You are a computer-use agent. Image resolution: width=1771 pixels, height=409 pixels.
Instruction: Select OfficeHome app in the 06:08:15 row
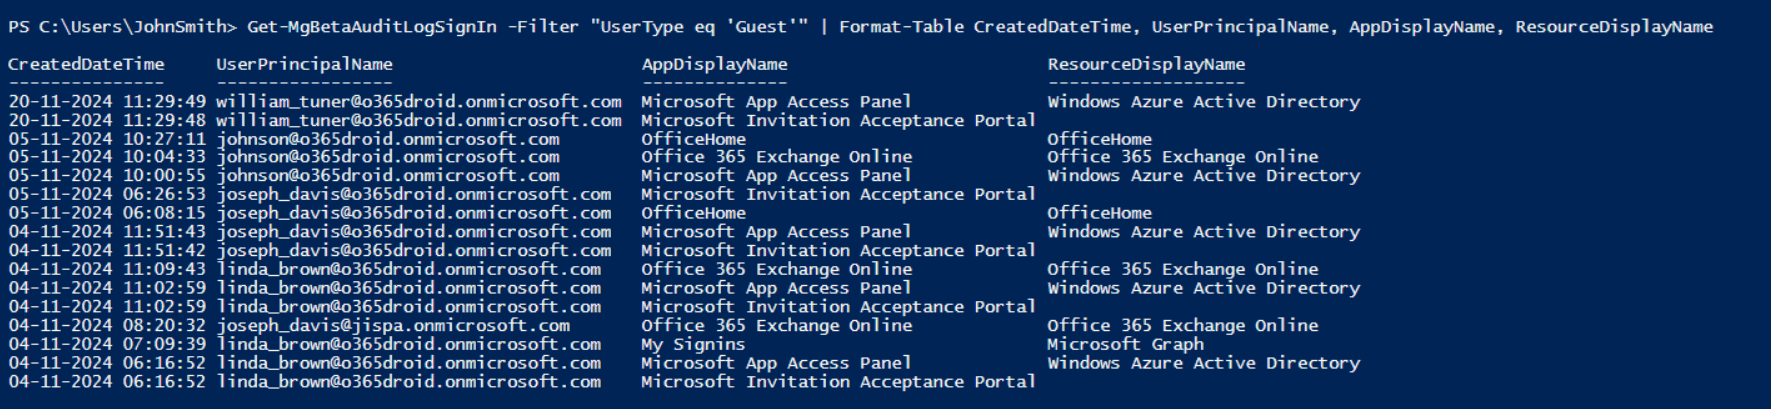(x=693, y=213)
